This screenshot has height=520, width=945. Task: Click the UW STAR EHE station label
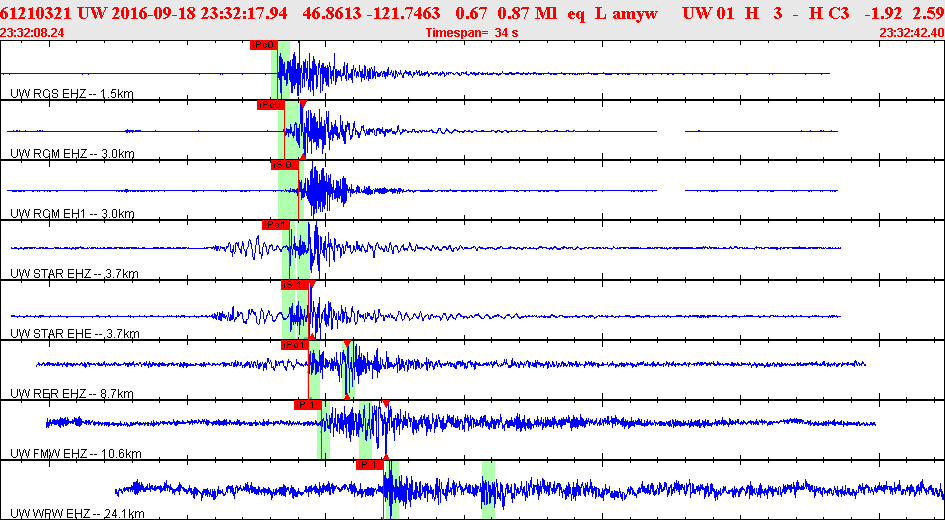click(x=74, y=334)
